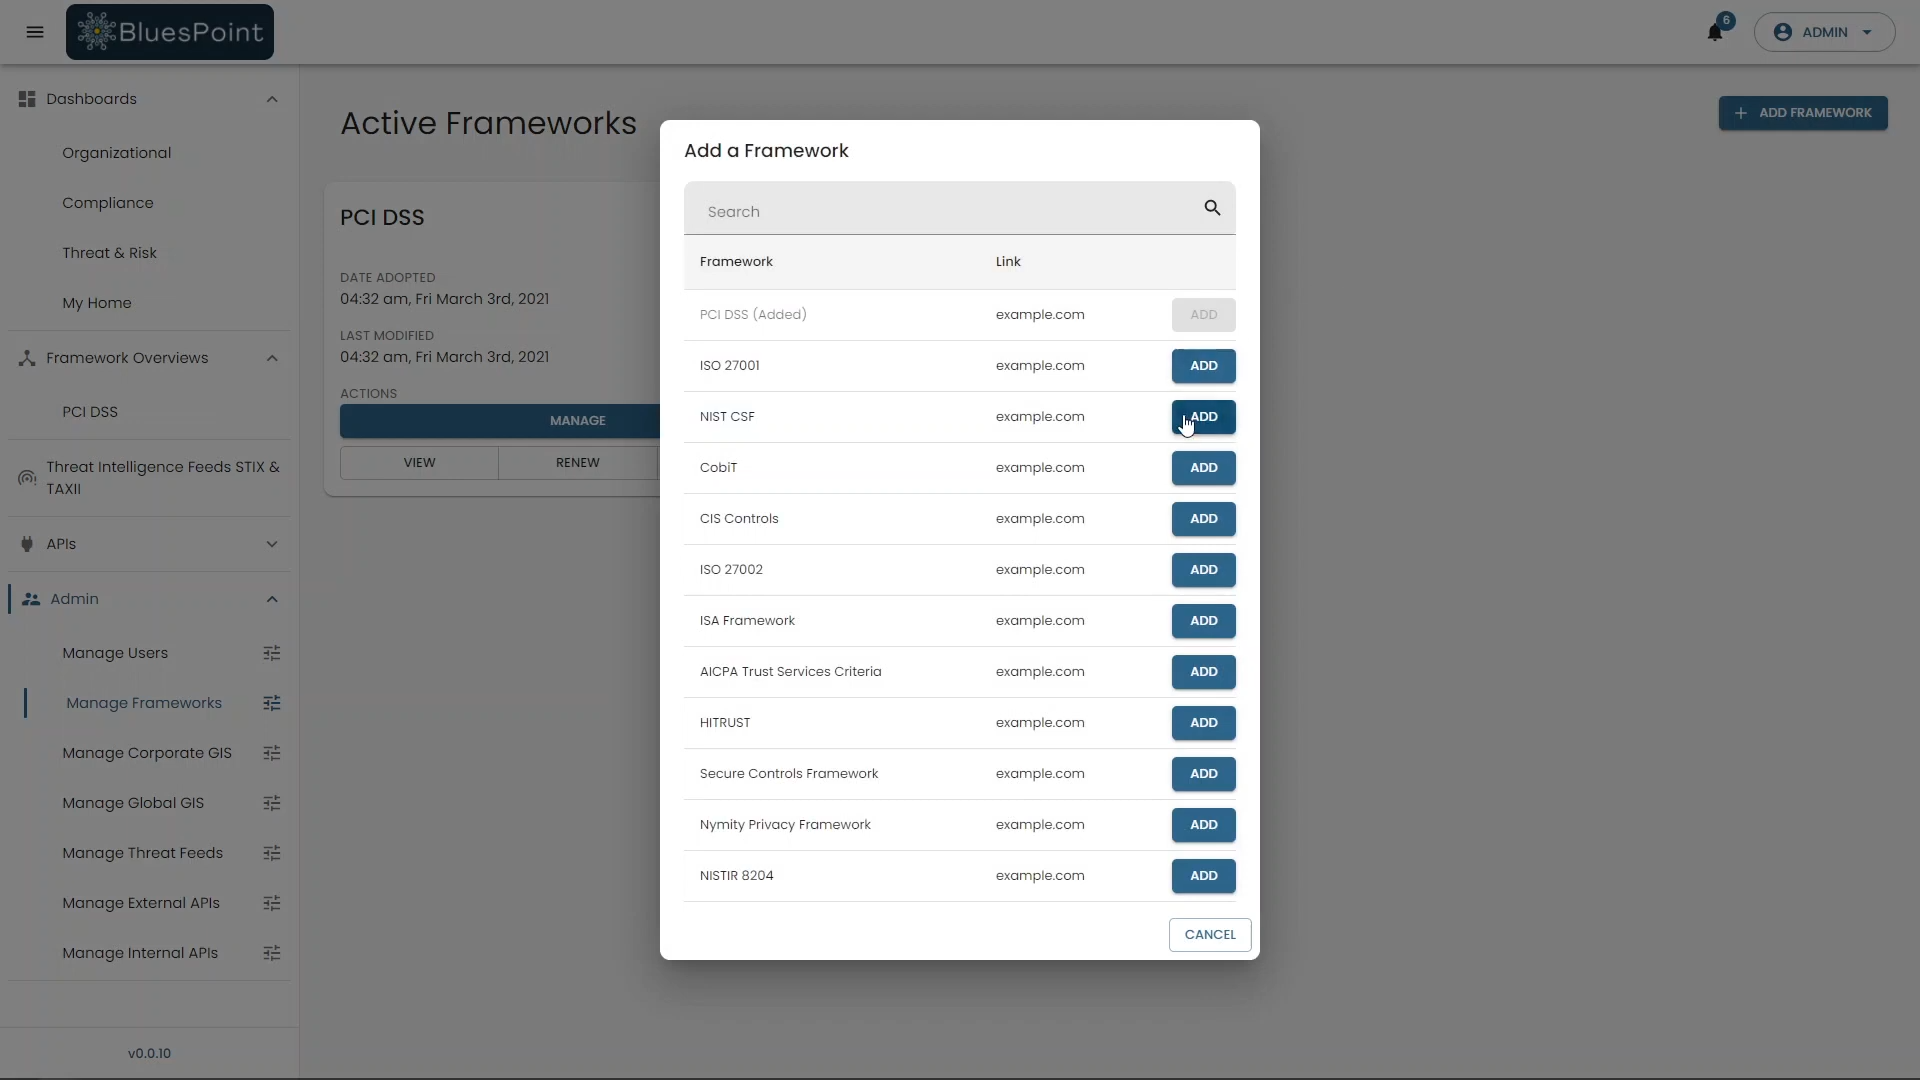Click the user avatar icon beside ADMIN
Viewport: 1920px width, 1080px height.
(1782, 32)
